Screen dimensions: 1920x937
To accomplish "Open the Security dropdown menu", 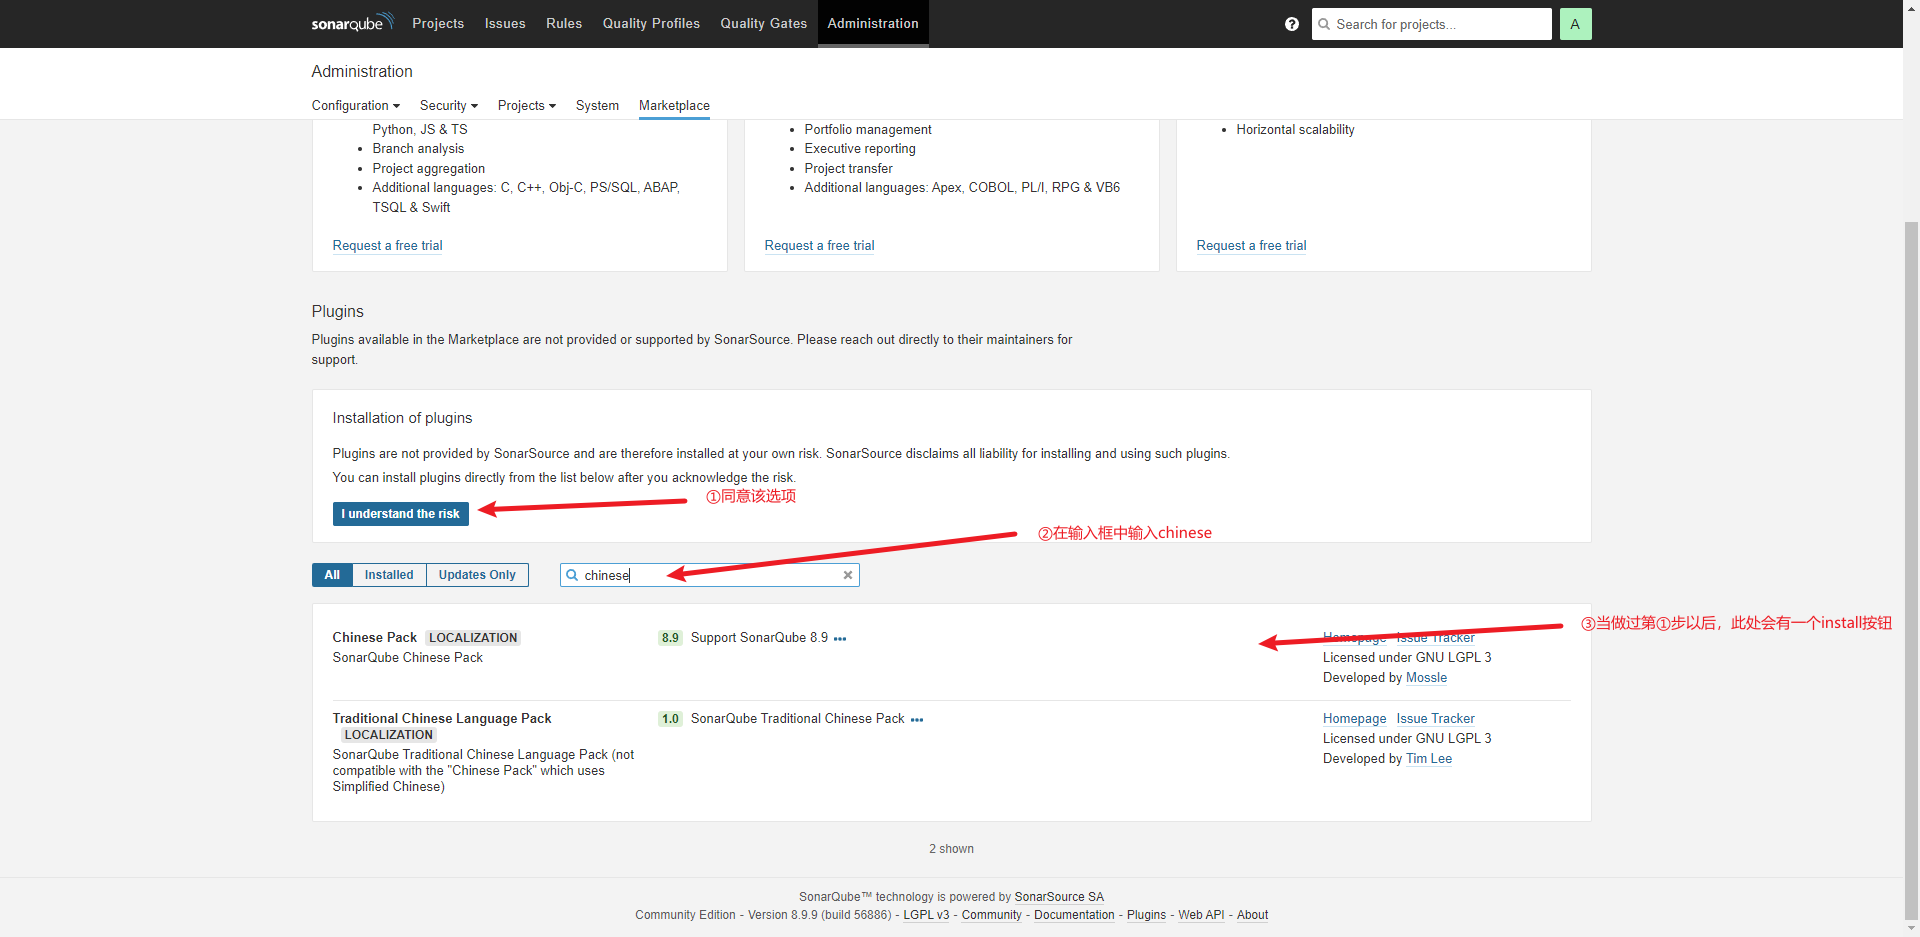I will point(449,105).
